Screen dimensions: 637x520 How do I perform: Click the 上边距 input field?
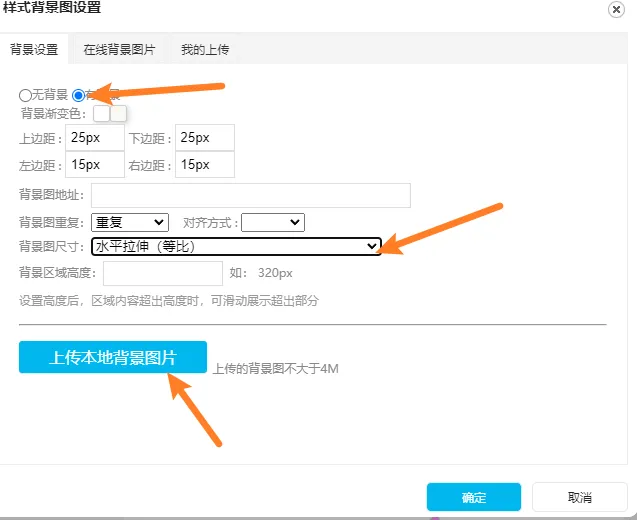click(x=95, y=138)
